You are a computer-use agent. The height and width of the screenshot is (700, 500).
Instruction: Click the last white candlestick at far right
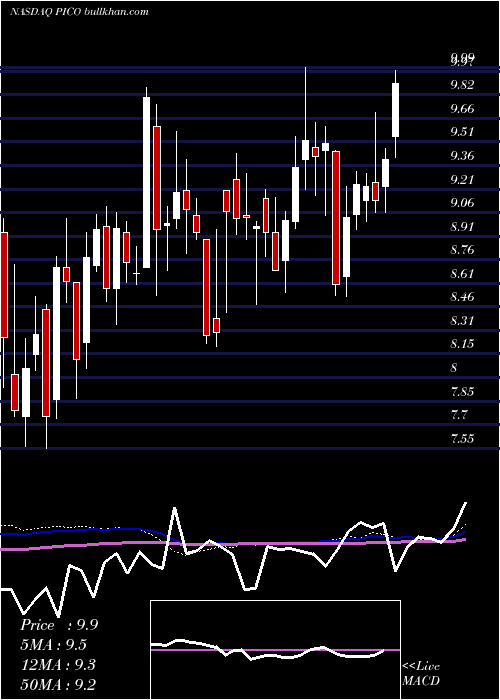(x=395, y=110)
